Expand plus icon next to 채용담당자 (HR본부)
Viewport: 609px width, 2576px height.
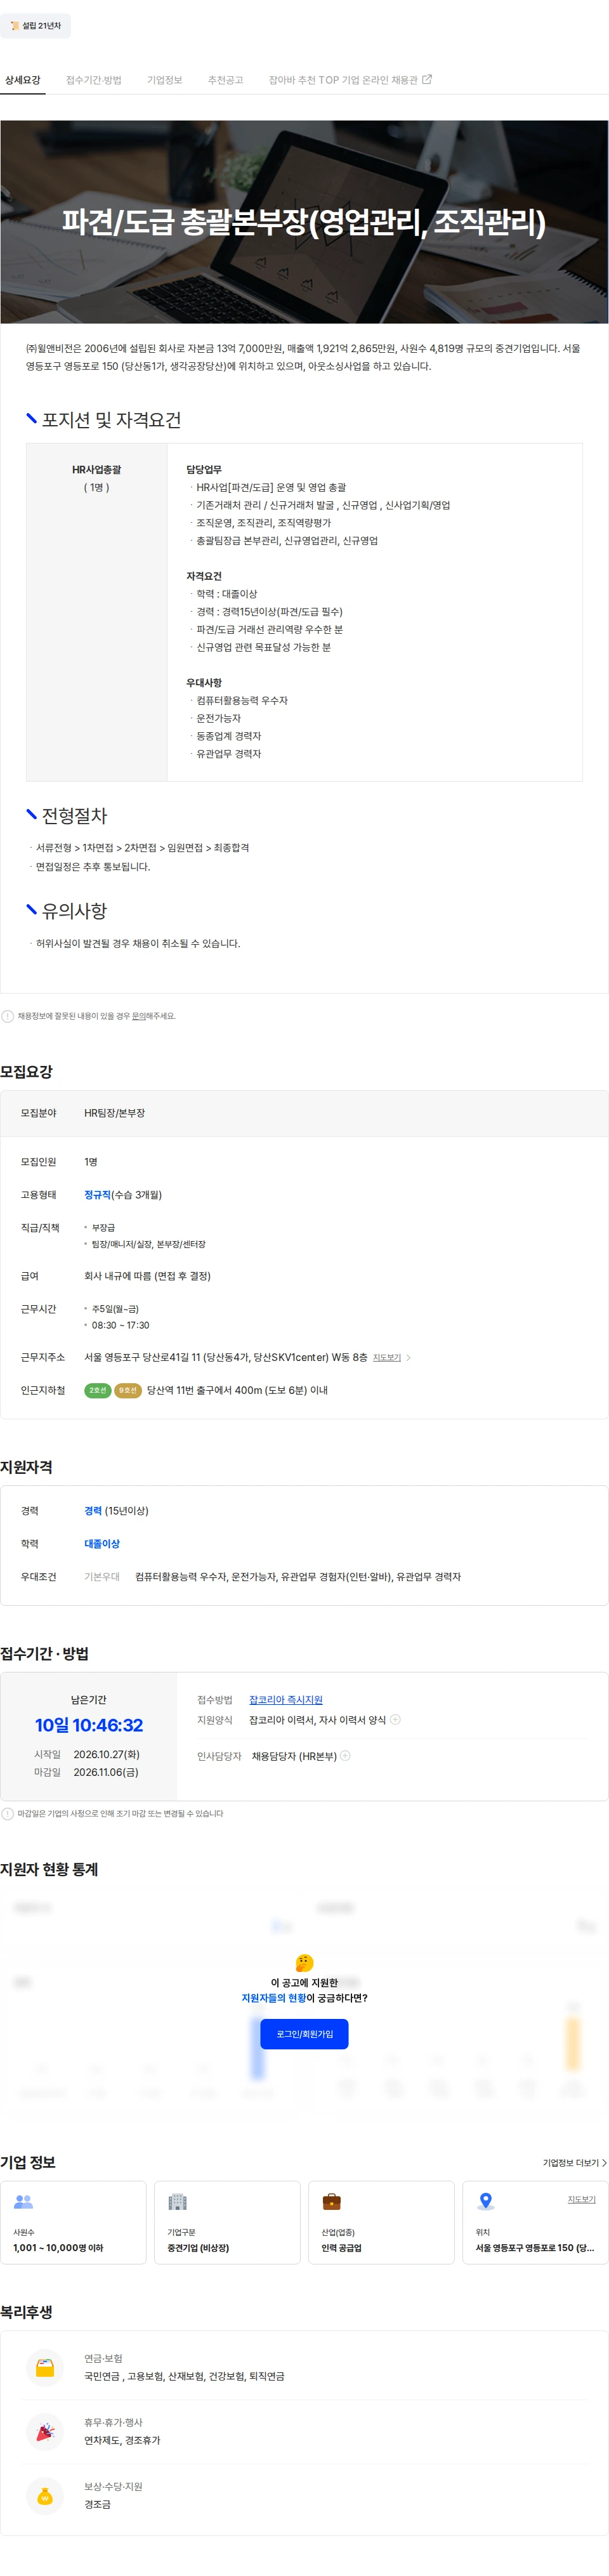(345, 1756)
